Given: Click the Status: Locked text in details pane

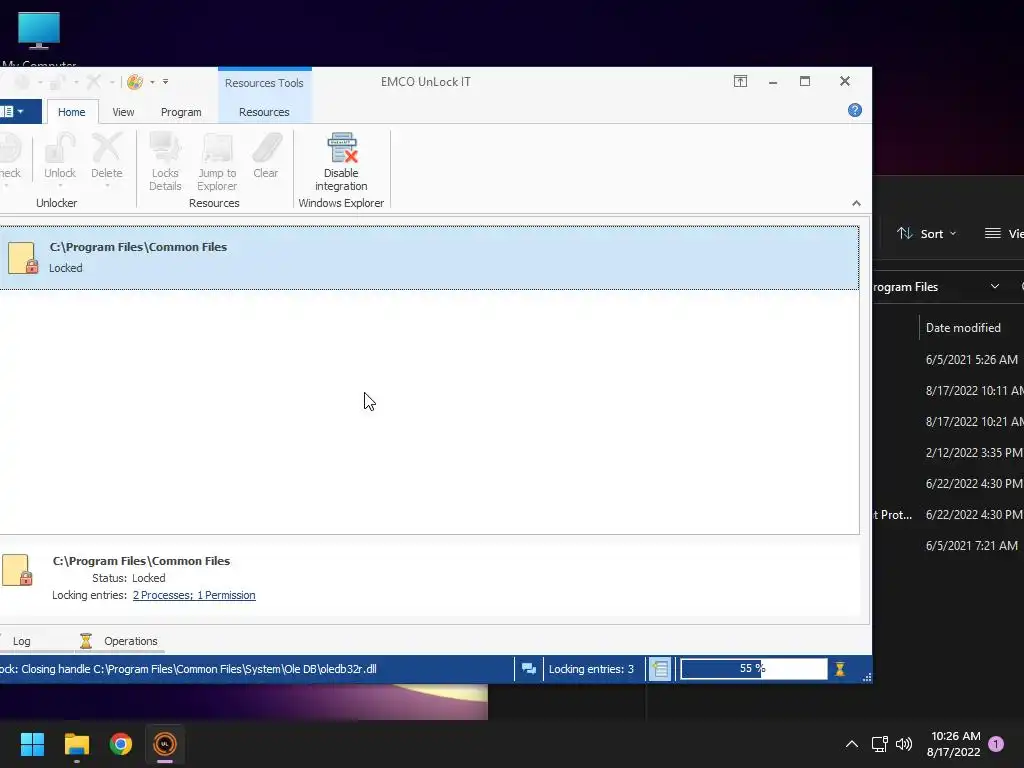Looking at the screenshot, I should click(129, 578).
